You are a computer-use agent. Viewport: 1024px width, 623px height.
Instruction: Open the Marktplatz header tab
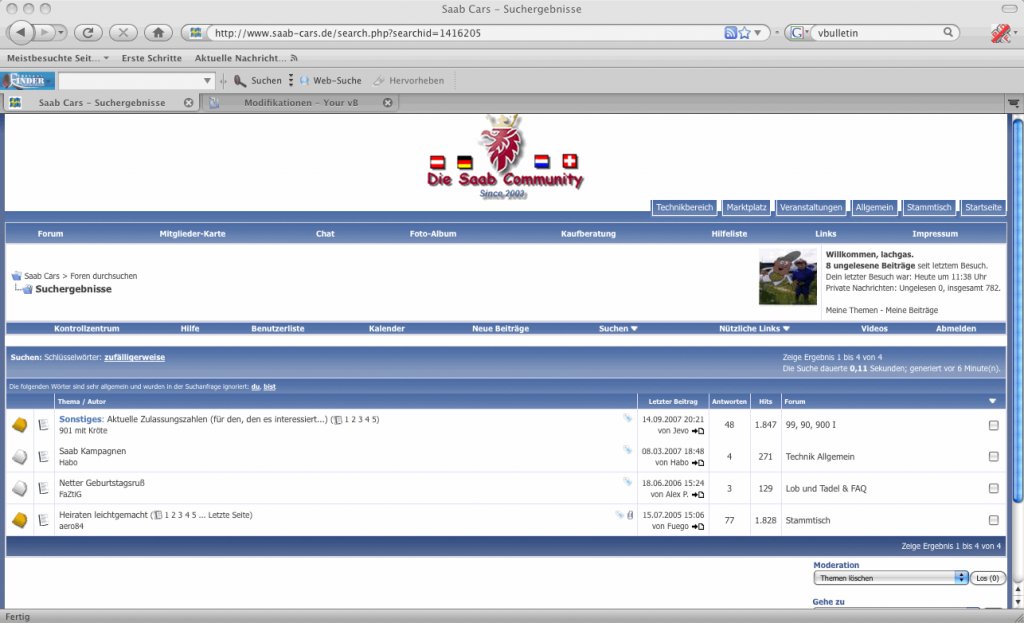coord(746,207)
